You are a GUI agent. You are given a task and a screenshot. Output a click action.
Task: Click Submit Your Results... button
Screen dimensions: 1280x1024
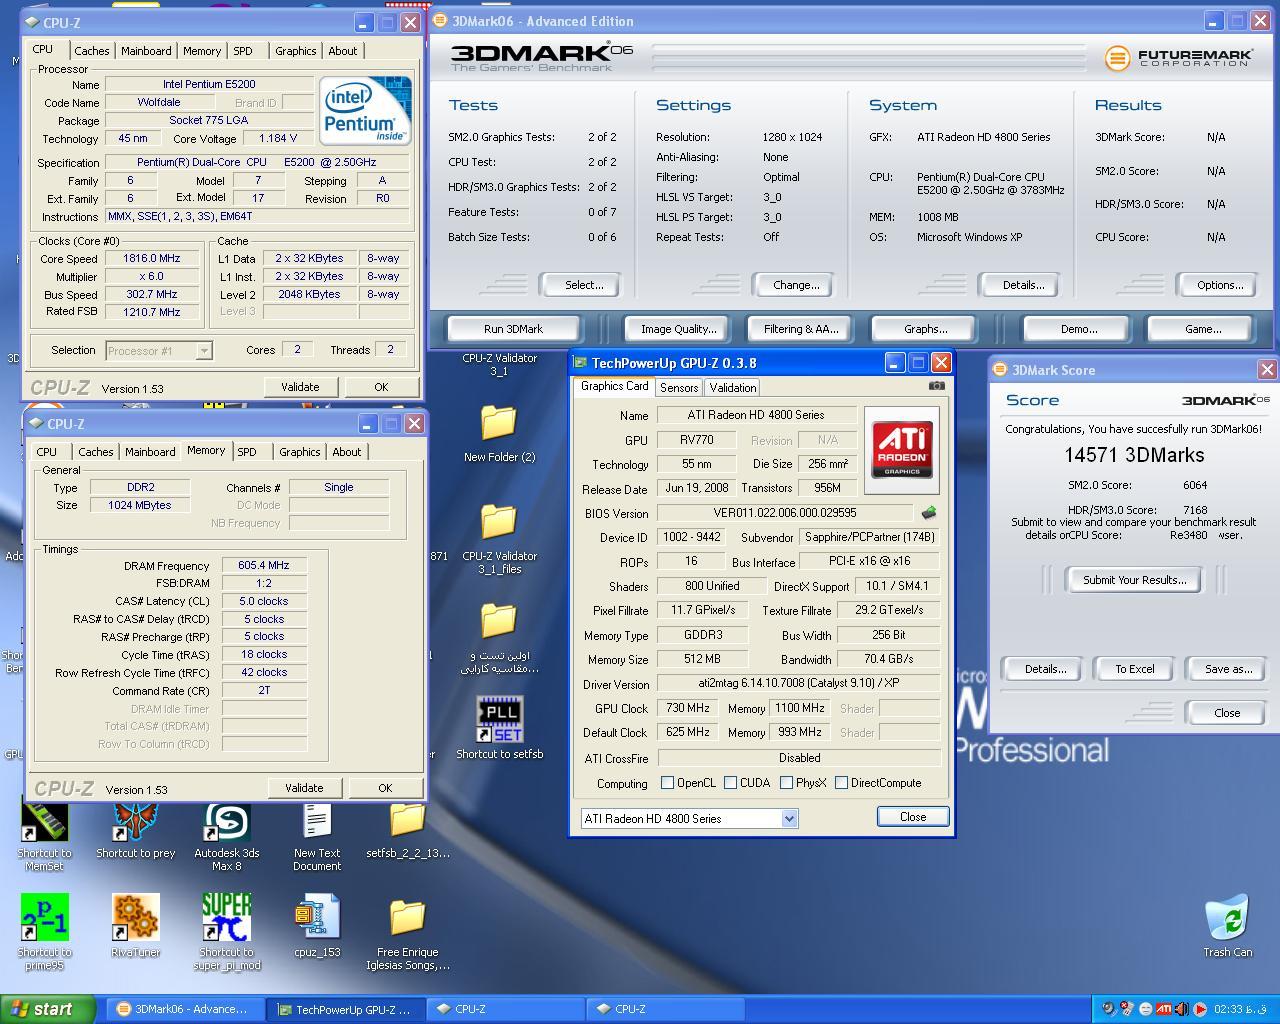click(1134, 580)
